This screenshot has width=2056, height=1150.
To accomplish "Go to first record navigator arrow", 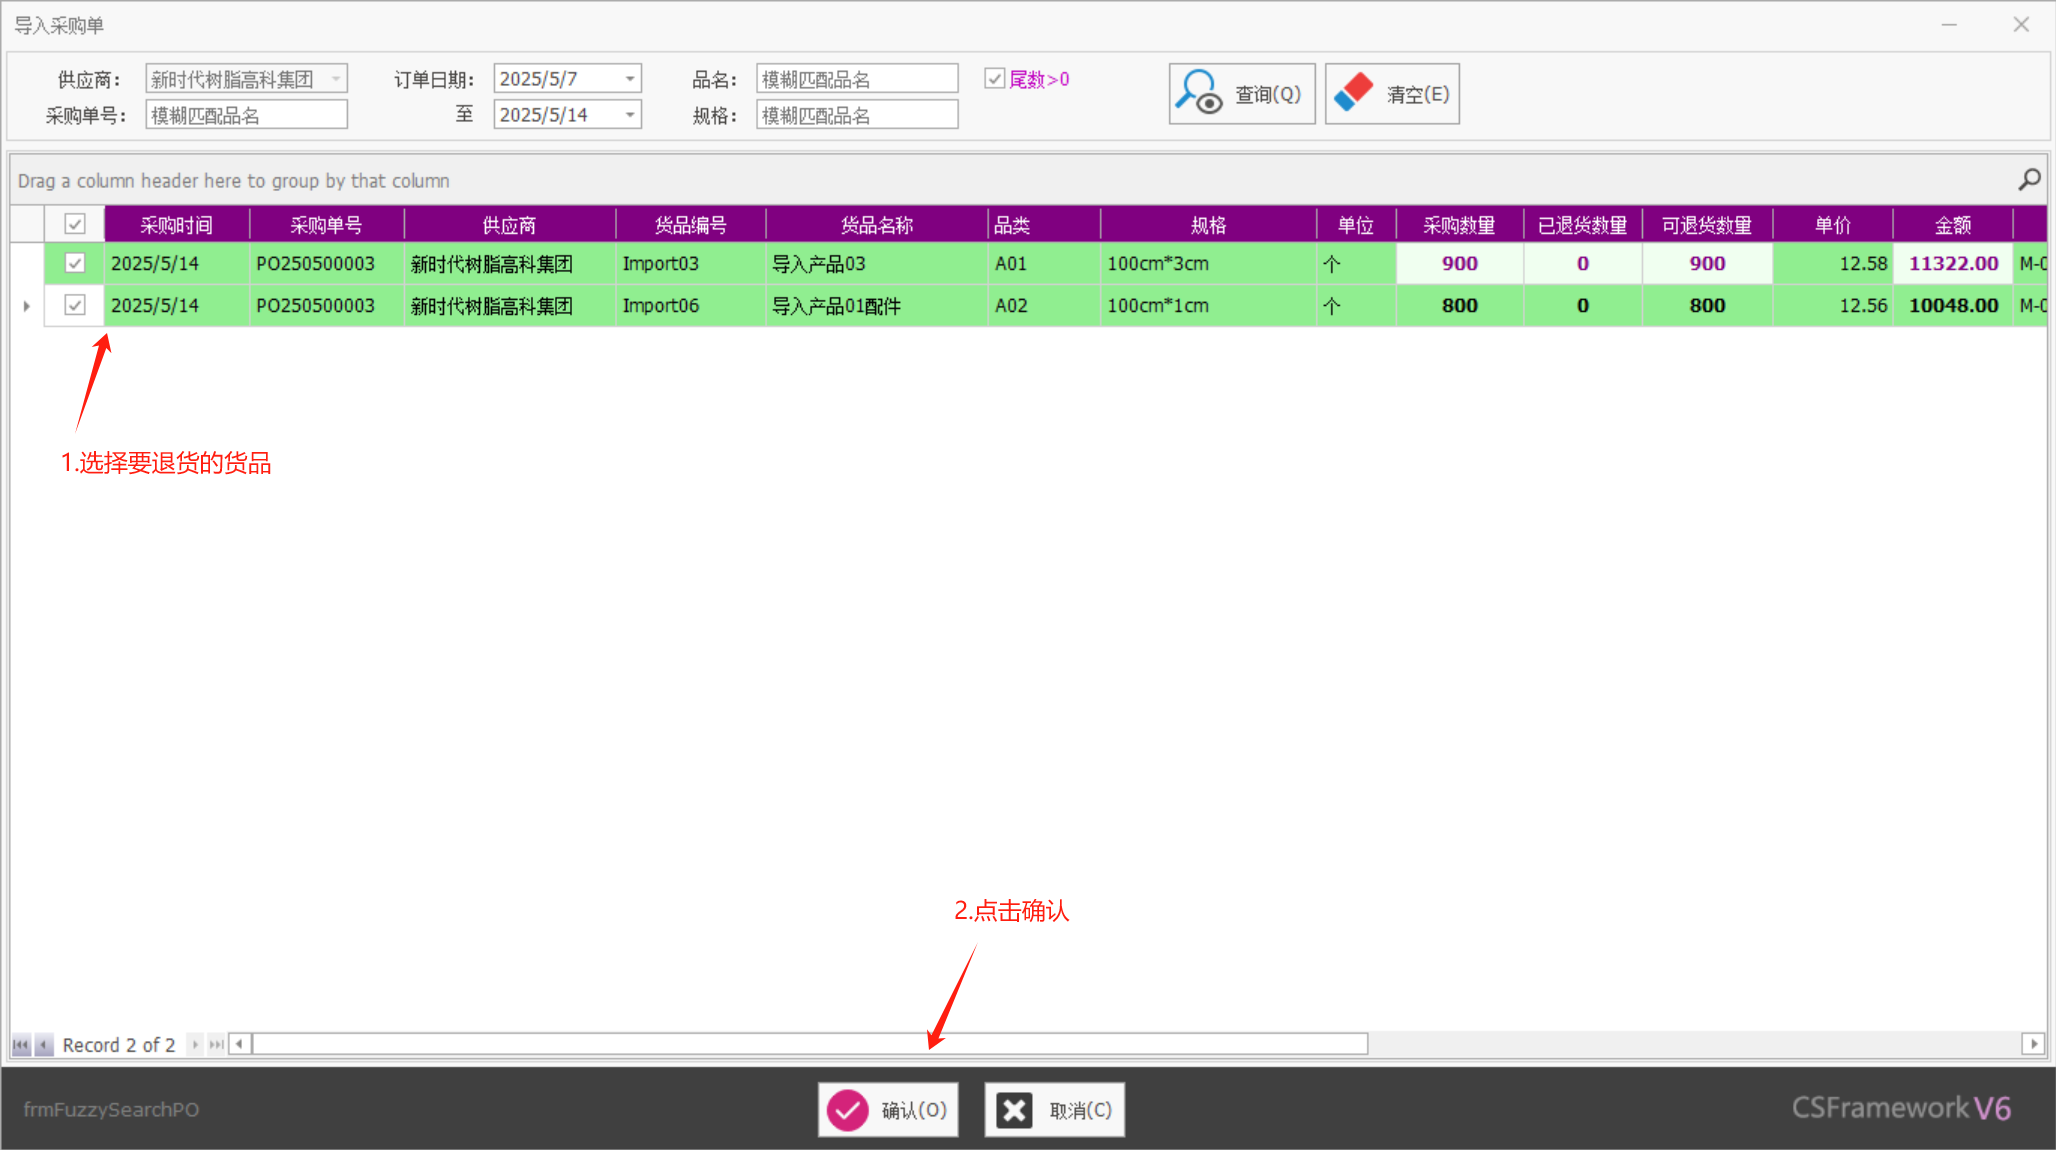I will 20,1045.
